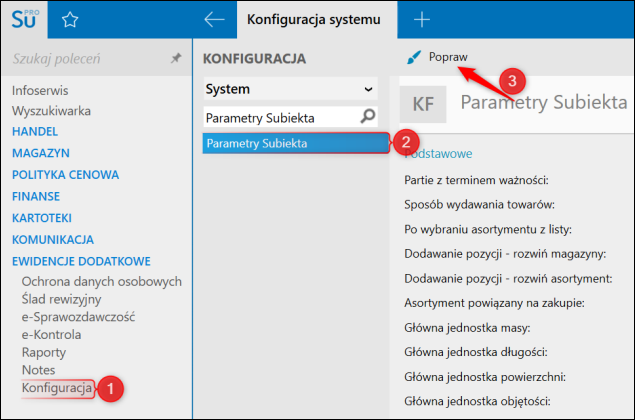Select the Konfiguracja systemu tab
The image size is (635, 420).
317,20
